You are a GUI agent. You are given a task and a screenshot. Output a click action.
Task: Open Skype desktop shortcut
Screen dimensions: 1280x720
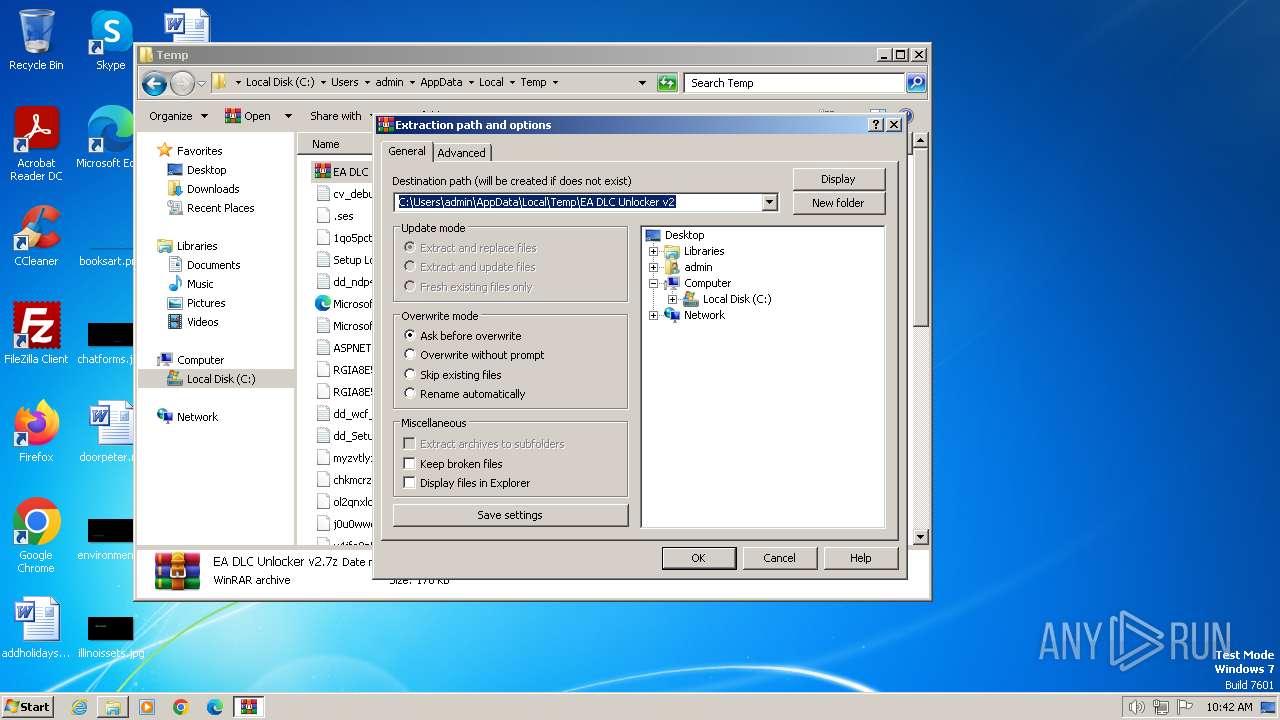coord(110,40)
